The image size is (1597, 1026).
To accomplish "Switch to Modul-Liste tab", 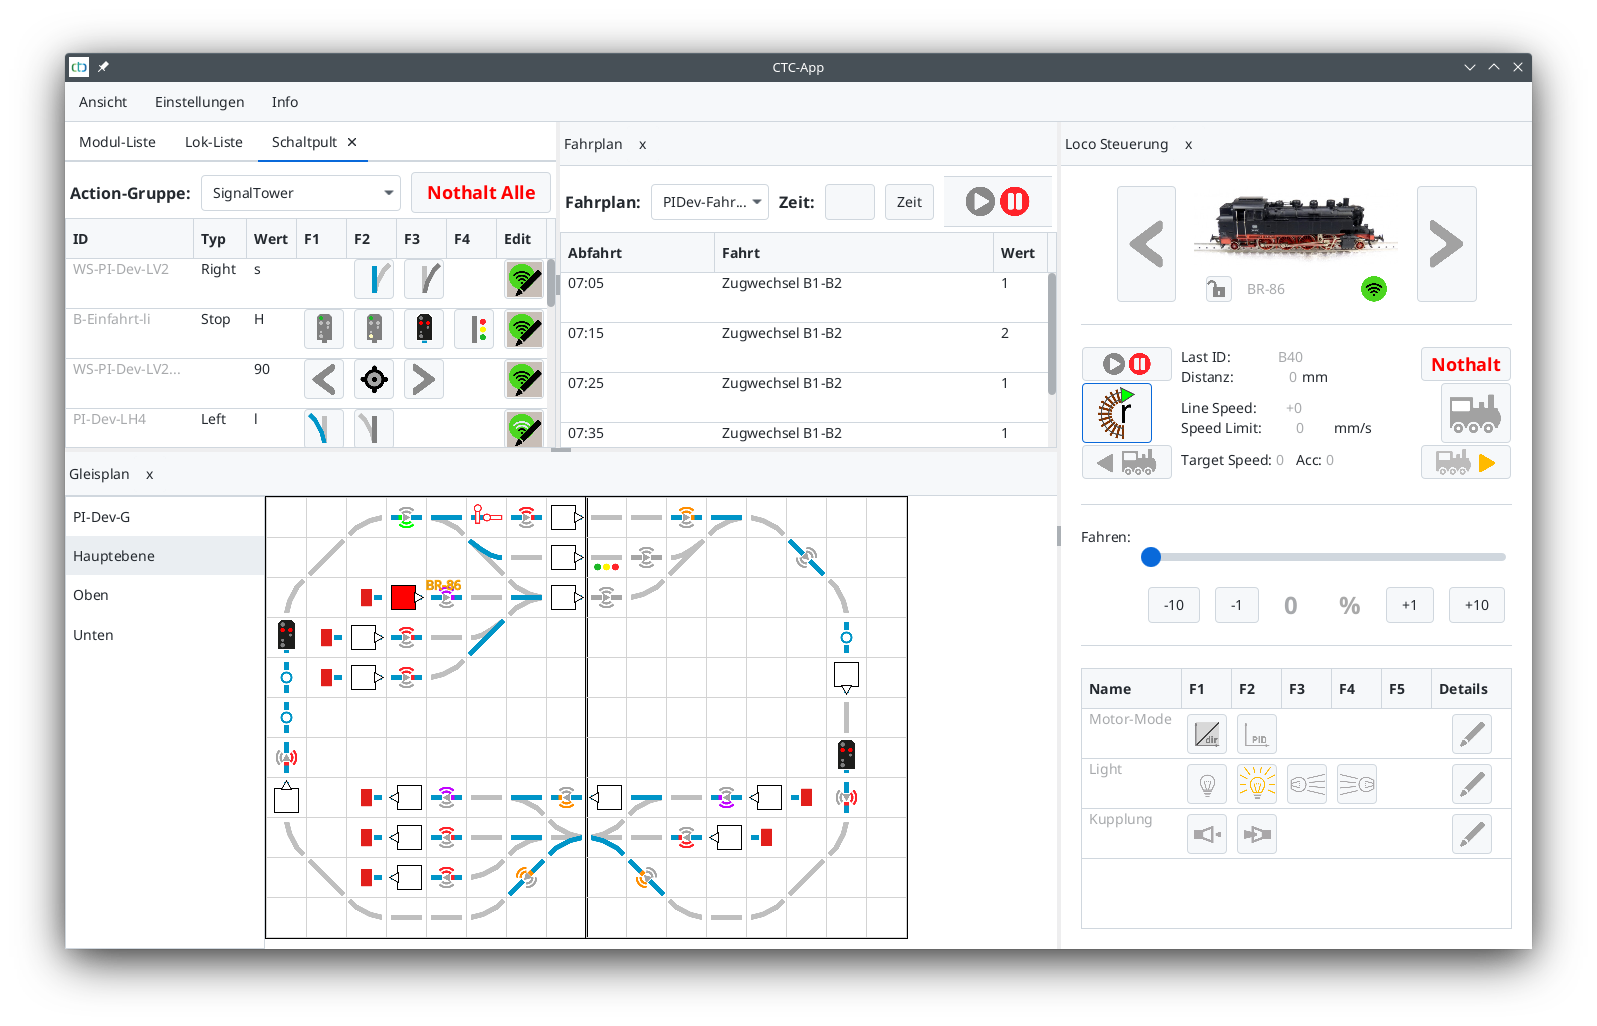I will click(x=117, y=142).
